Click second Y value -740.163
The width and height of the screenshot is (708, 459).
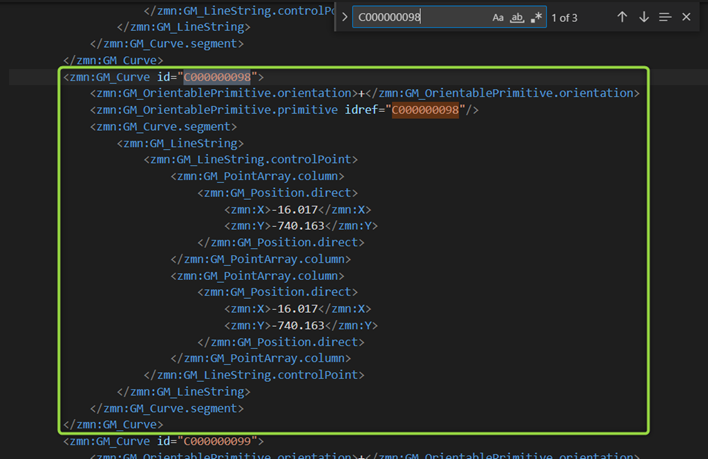coord(298,325)
